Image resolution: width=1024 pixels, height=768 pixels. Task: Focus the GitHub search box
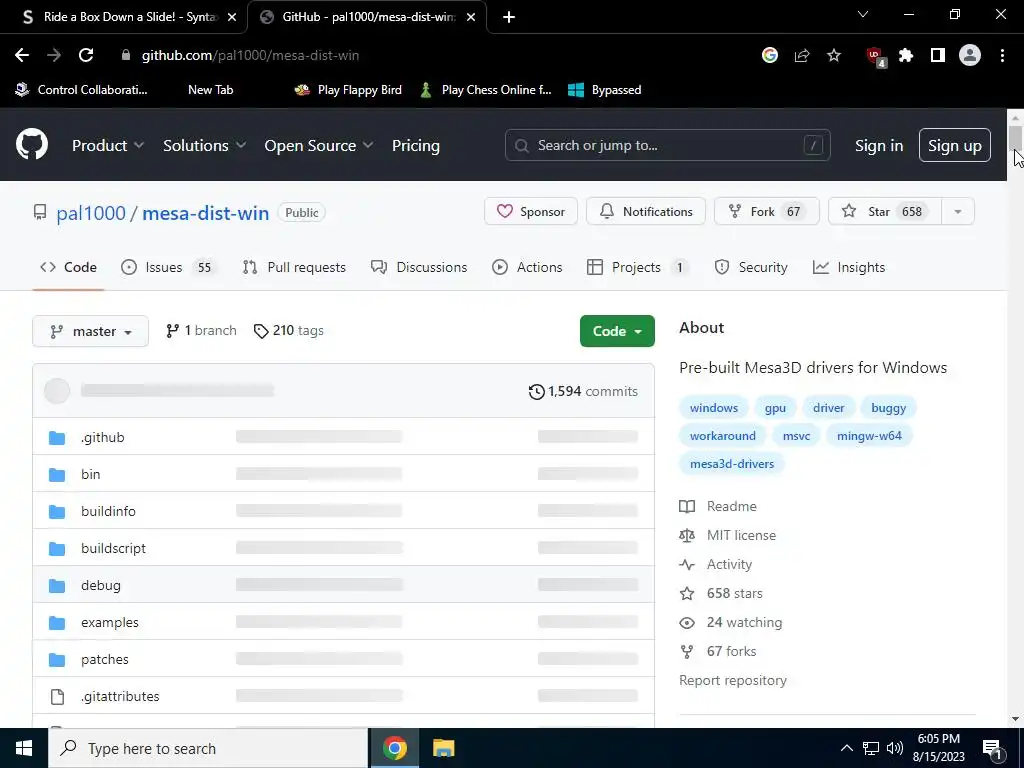[667, 145]
